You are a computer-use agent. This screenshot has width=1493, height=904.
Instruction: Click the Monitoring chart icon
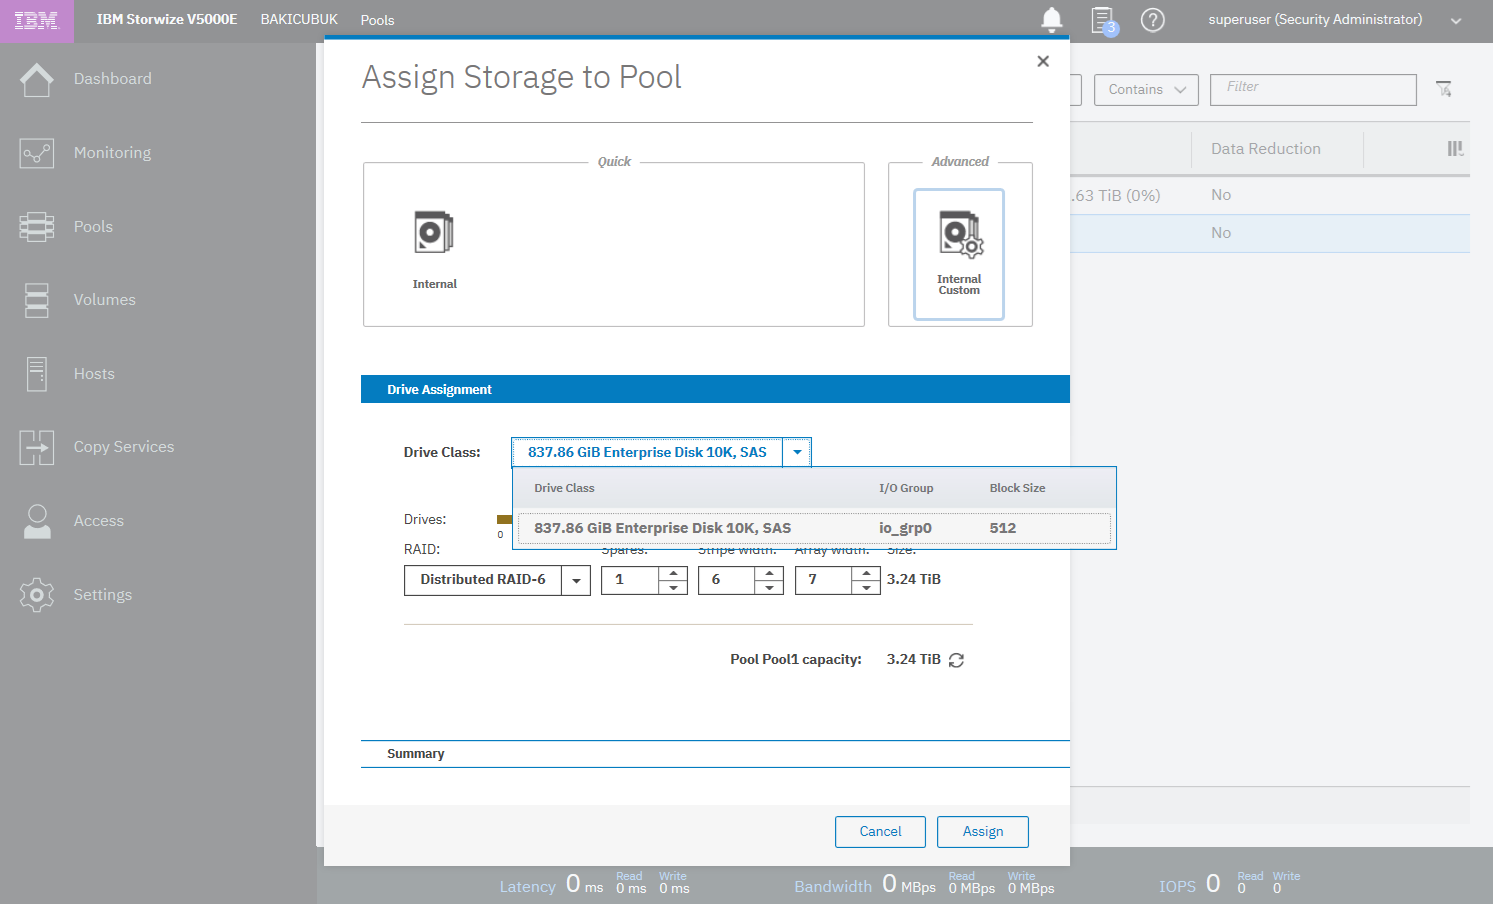[x=36, y=153]
